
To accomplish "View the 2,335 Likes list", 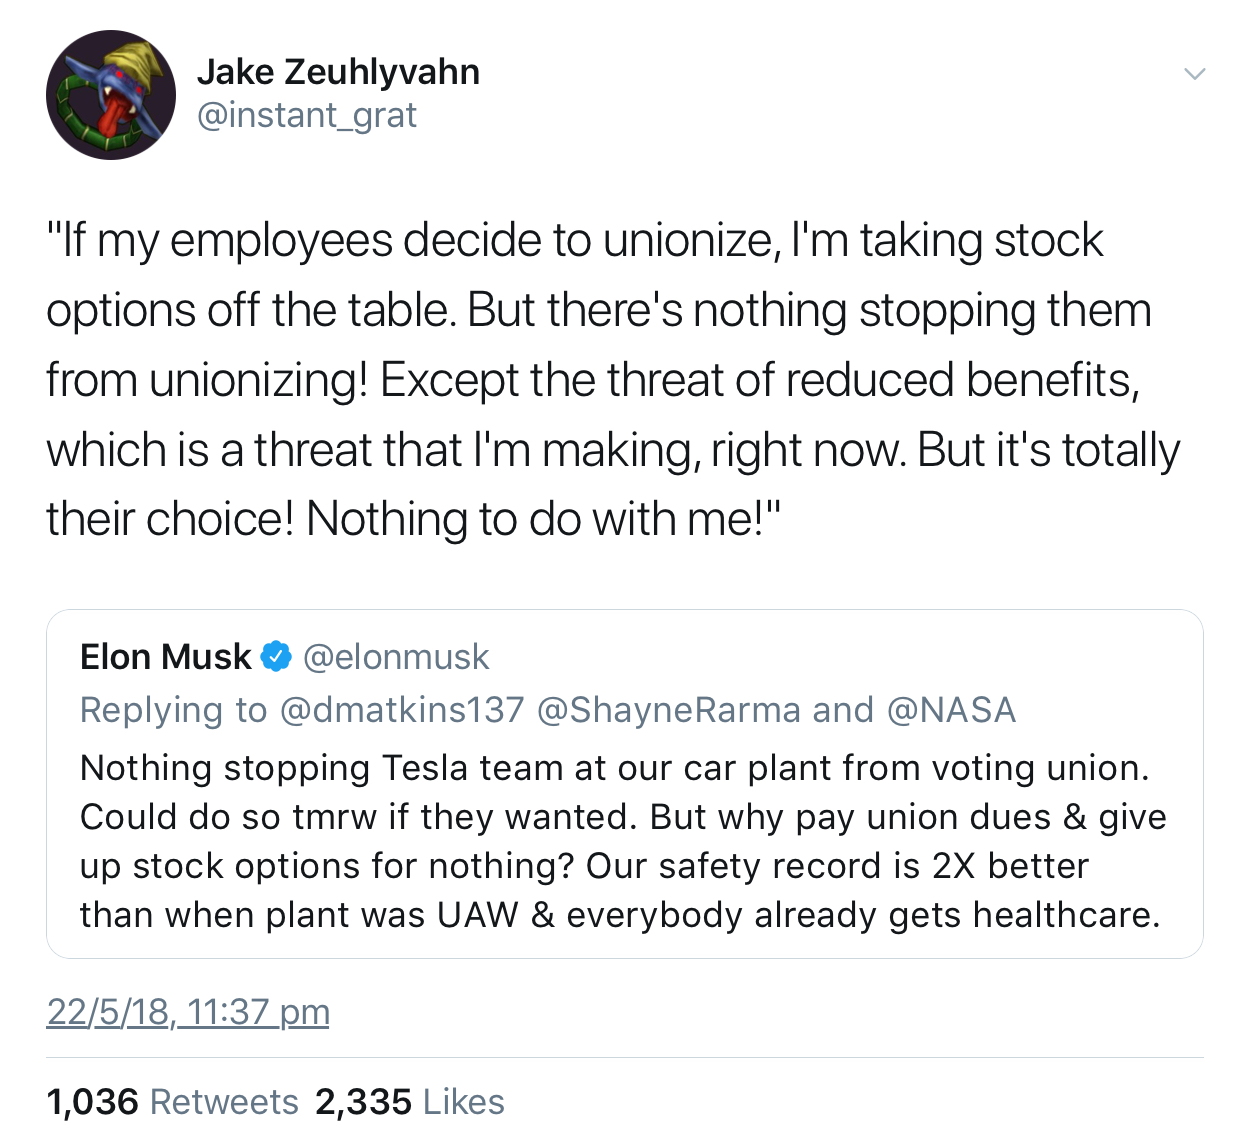I will (409, 1102).
